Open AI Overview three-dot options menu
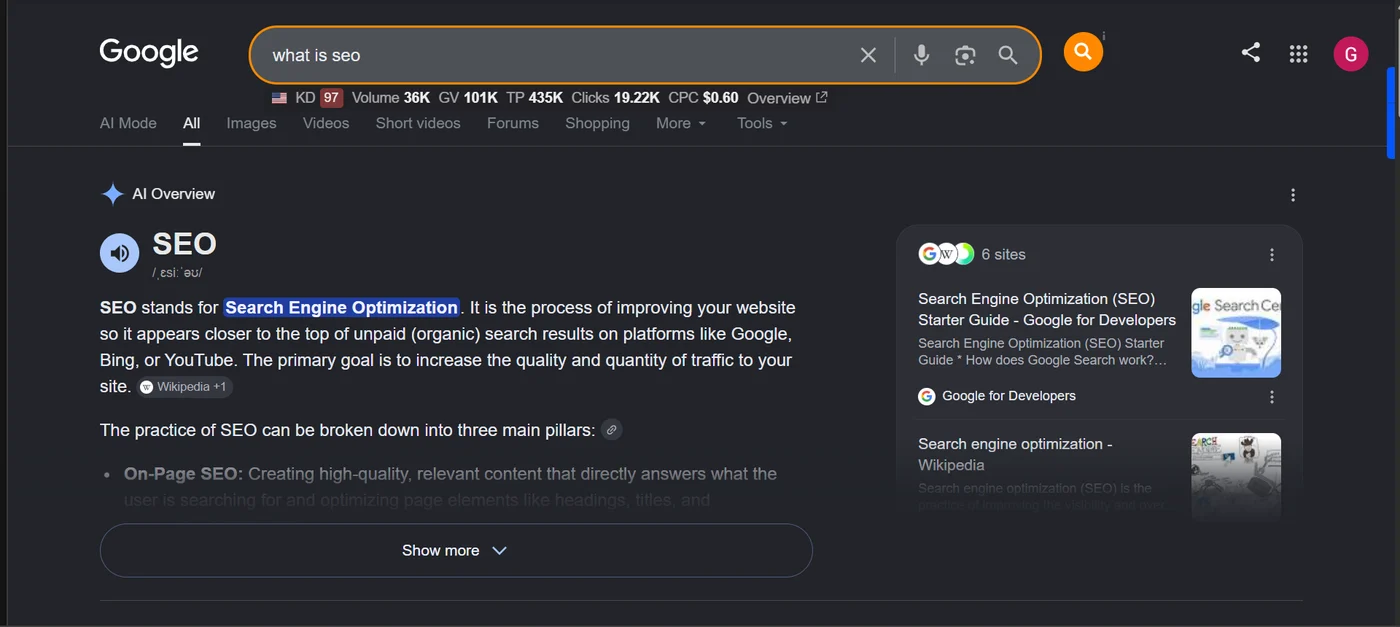1400x627 pixels. tap(1293, 195)
